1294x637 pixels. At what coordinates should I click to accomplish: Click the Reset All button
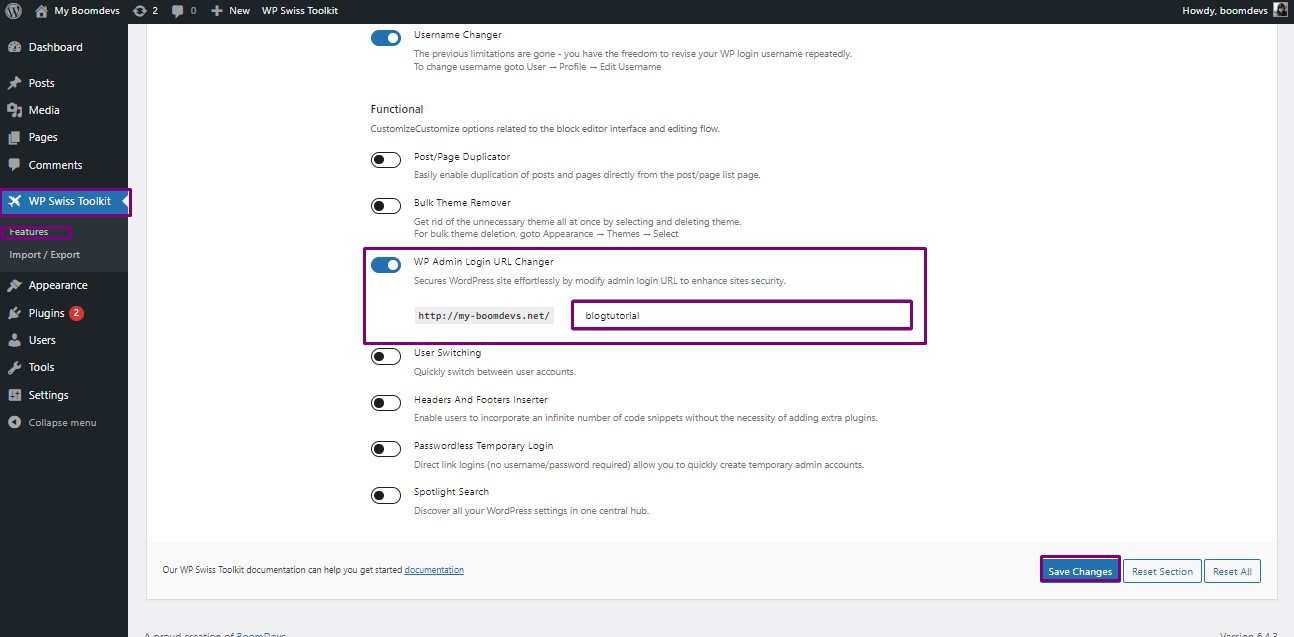click(1232, 571)
